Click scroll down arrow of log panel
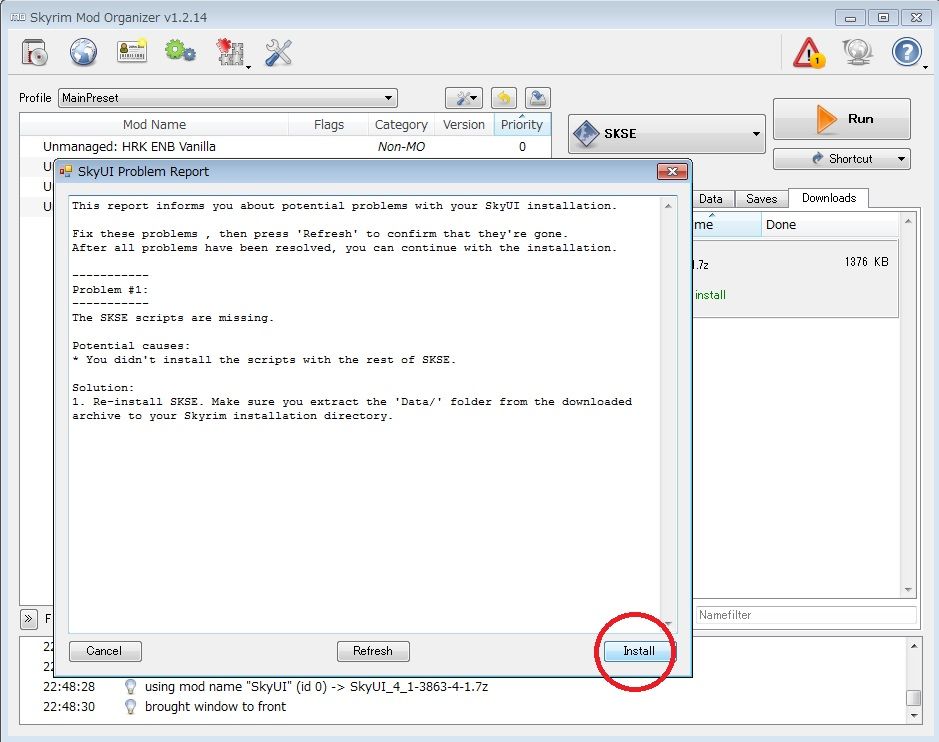The width and height of the screenshot is (939, 742). [x=914, y=716]
